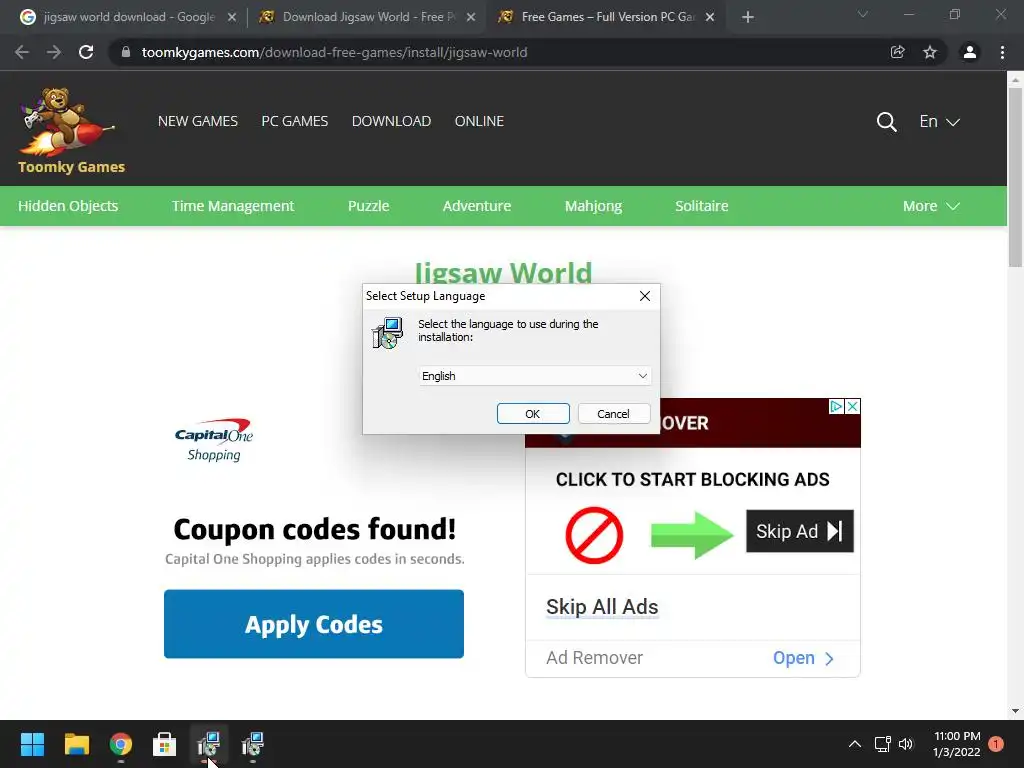The height and width of the screenshot is (768, 1024).
Task: Close the Select Setup Language dialog
Action: (645, 296)
